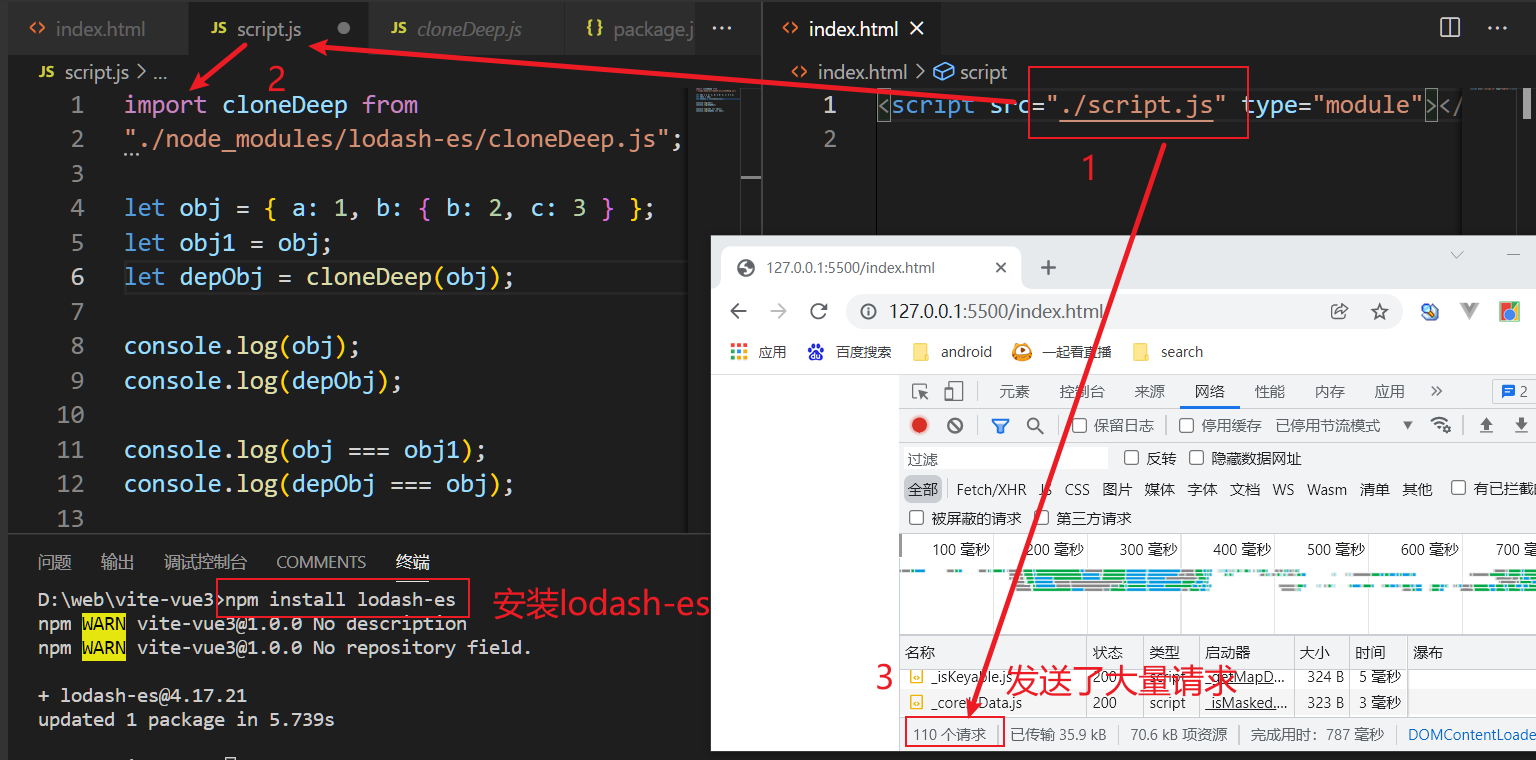The height and width of the screenshot is (760, 1536).
Task: Click the DOMContentLoaded link in network summary
Action: [1471, 734]
